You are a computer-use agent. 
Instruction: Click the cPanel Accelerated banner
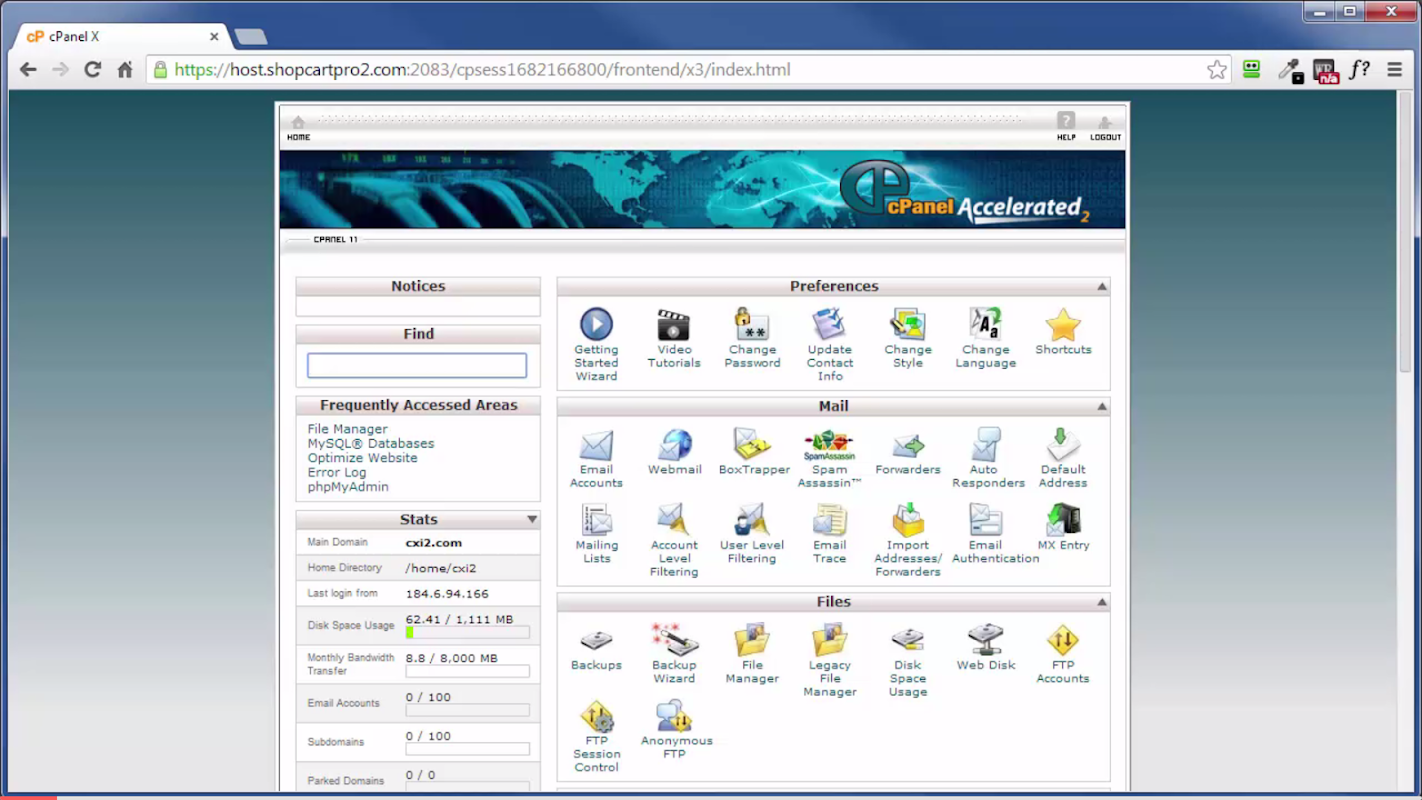[x=702, y=190]
